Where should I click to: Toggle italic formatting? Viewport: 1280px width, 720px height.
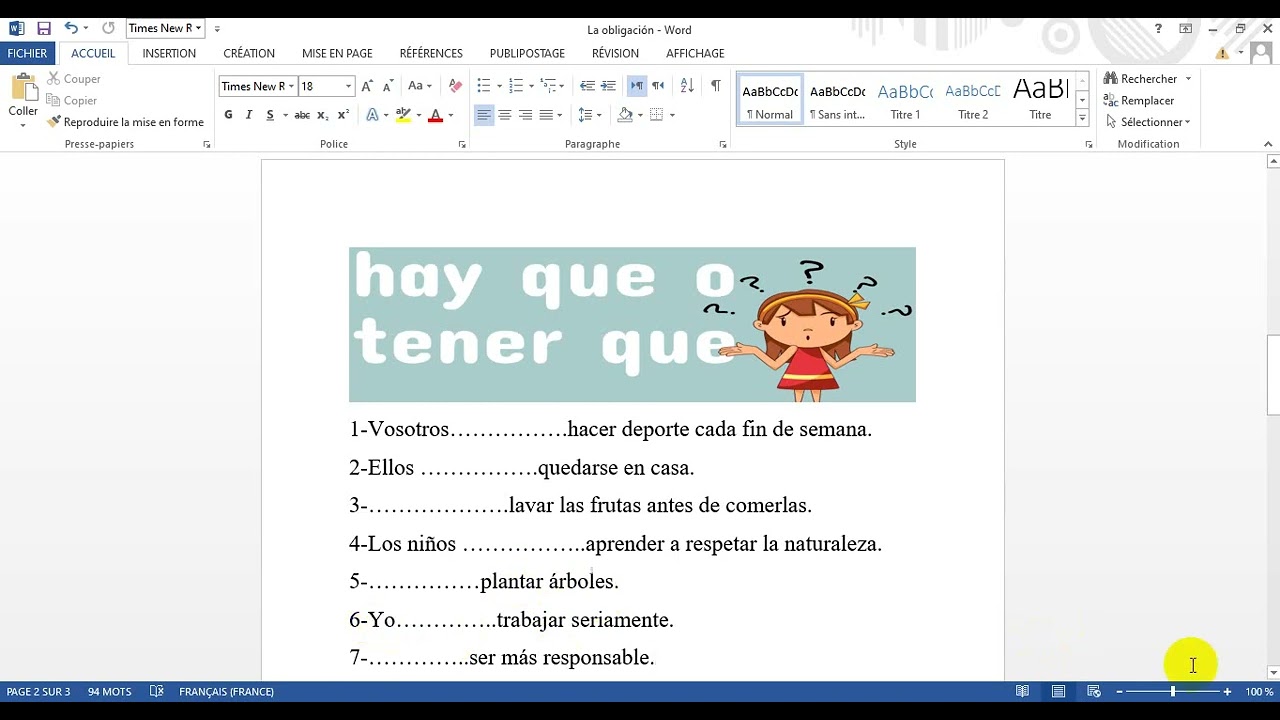click(x=249, y=115)
